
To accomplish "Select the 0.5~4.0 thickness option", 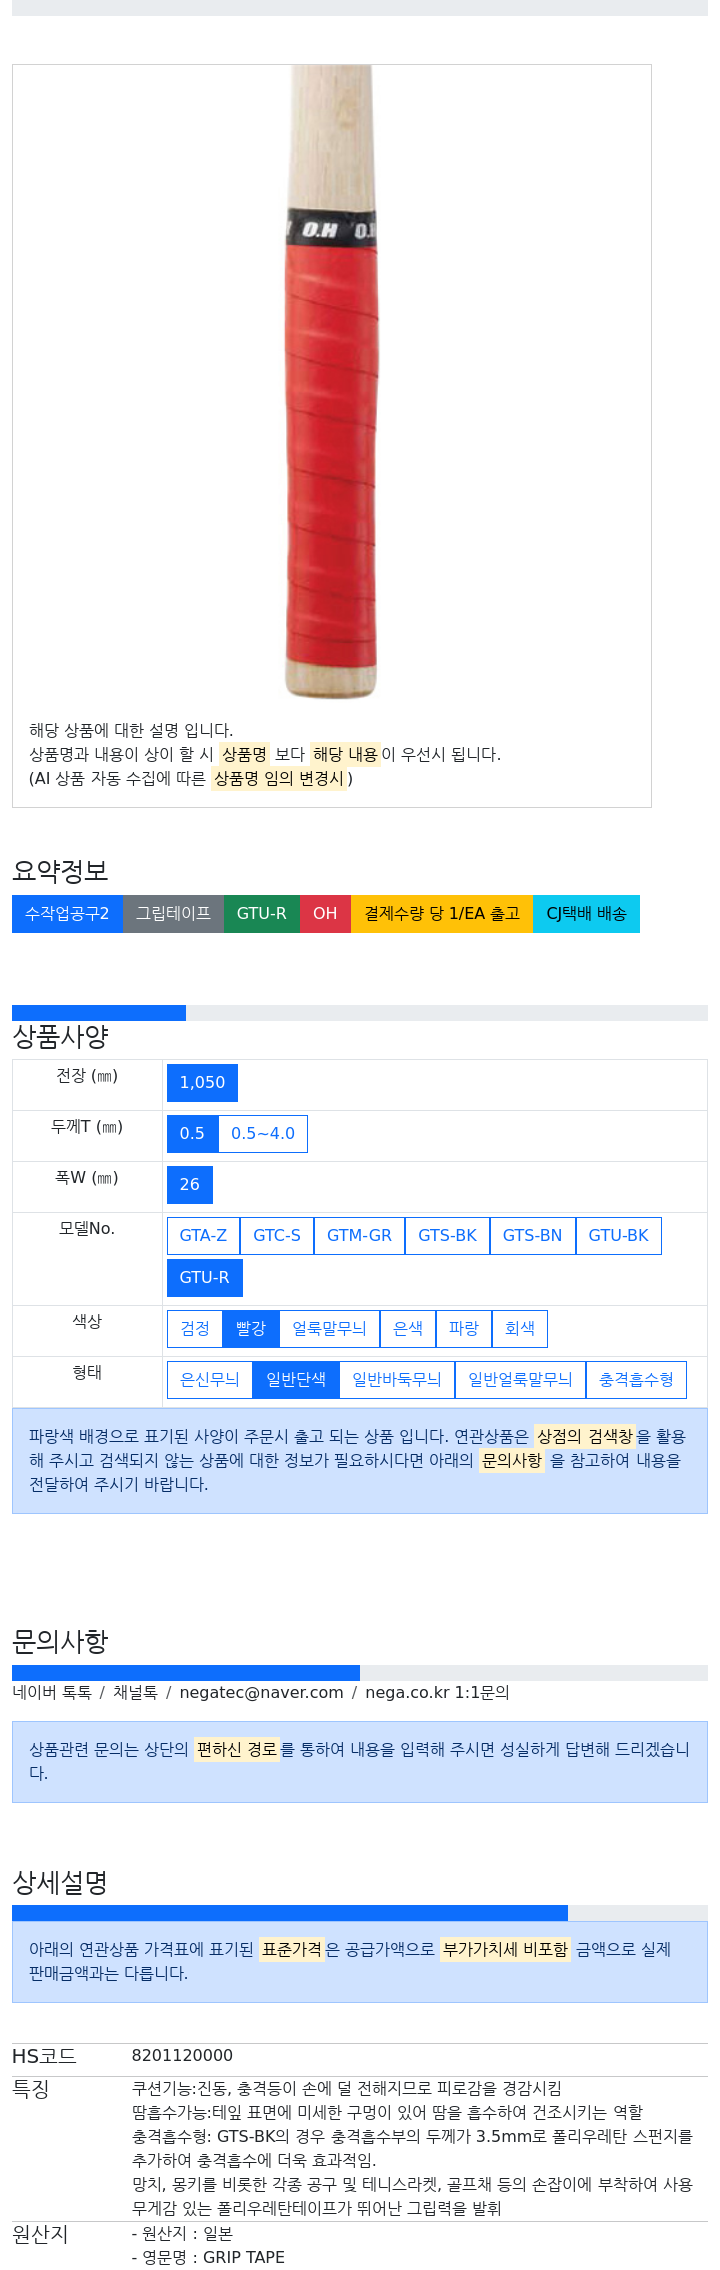I will point(263,1134).
